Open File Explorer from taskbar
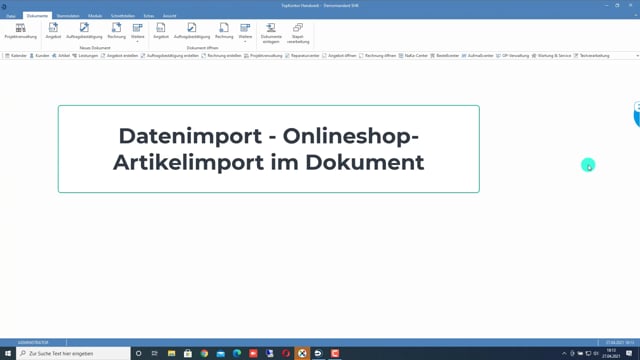 tap(171, 353)
